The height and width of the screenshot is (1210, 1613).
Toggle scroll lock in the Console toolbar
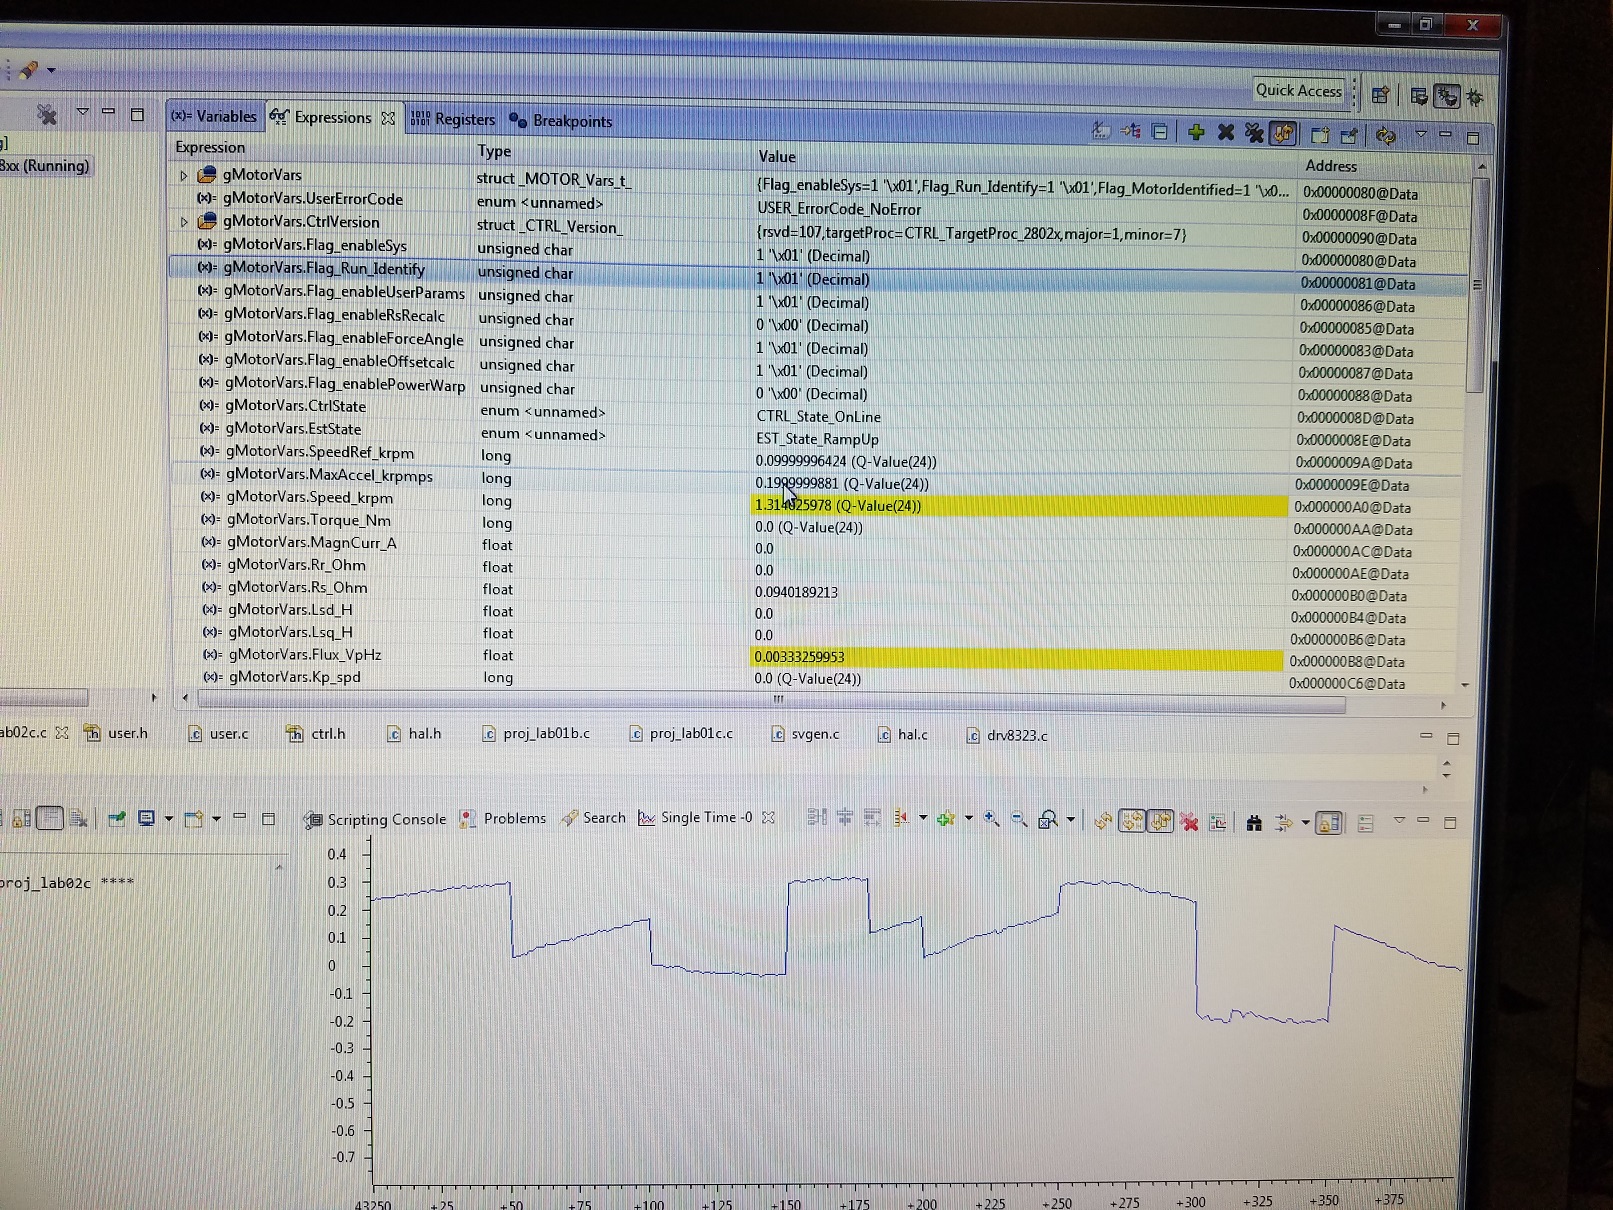[x=21, y=819]
